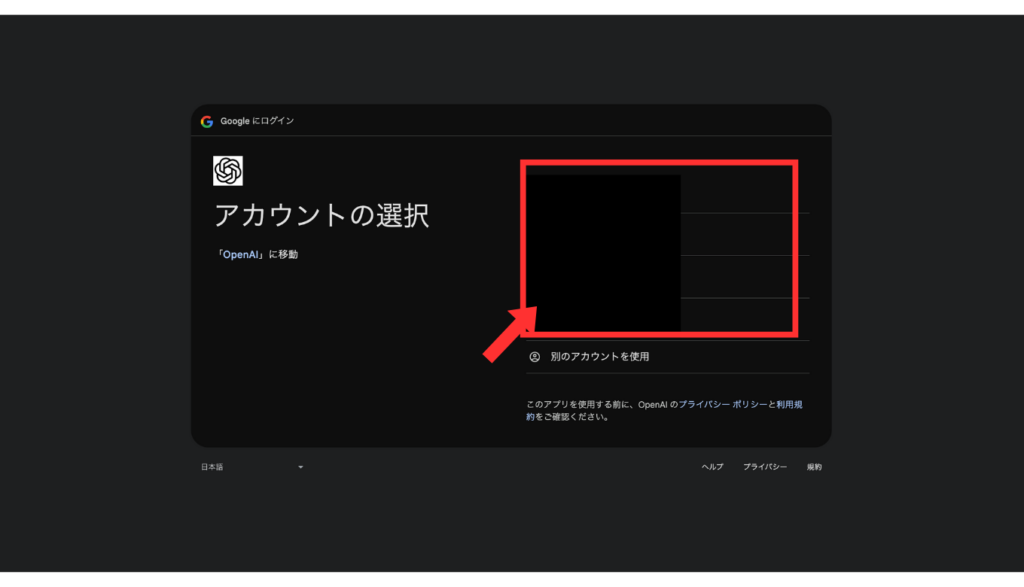1024x587 pixels.
Task: Open the ヘルプ footer link
Action: tap(712, 467)
